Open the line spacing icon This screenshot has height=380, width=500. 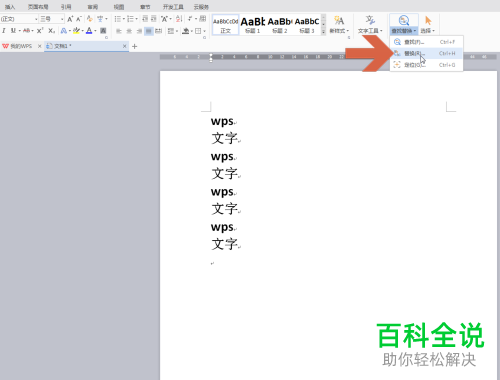(x=171, y=31)
